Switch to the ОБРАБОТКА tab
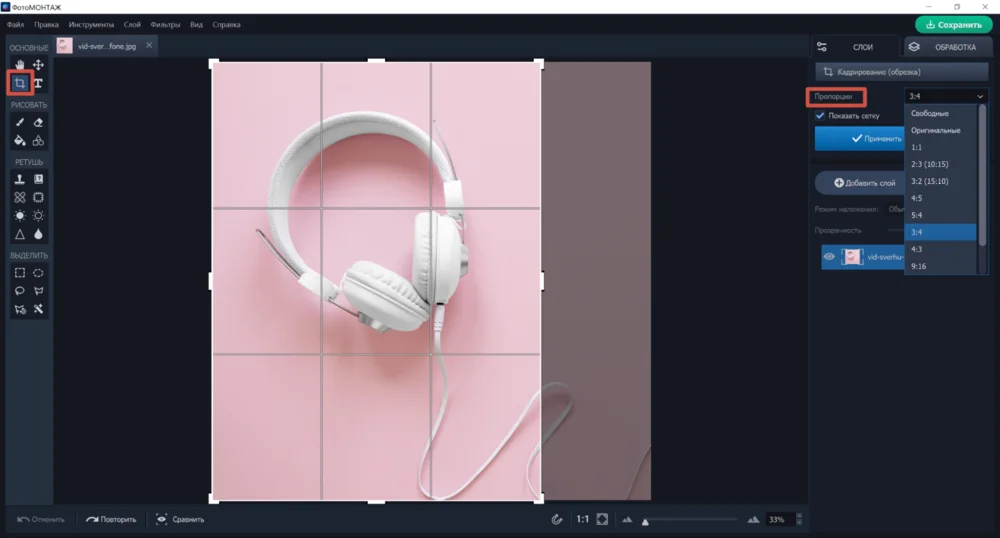This screenshot has width=1000, height=538. [947, 47]
